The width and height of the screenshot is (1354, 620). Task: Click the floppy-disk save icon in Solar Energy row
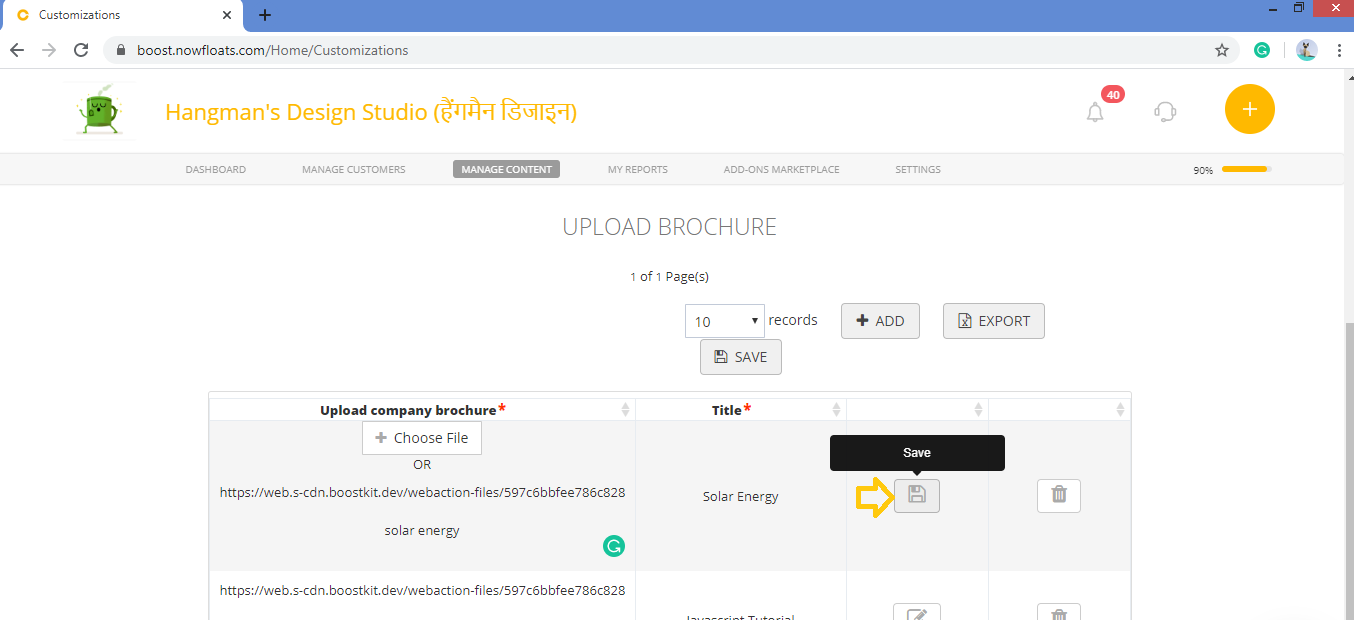[917, 496]
